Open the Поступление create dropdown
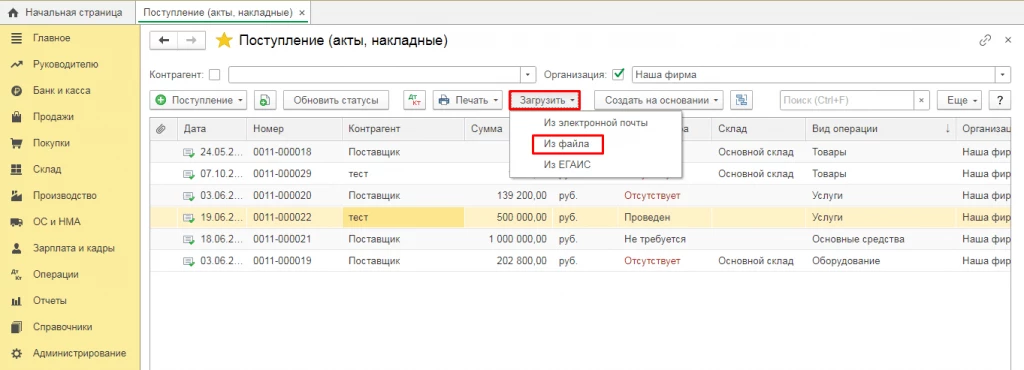This screenshot has height=370, width=1024. 199,100
